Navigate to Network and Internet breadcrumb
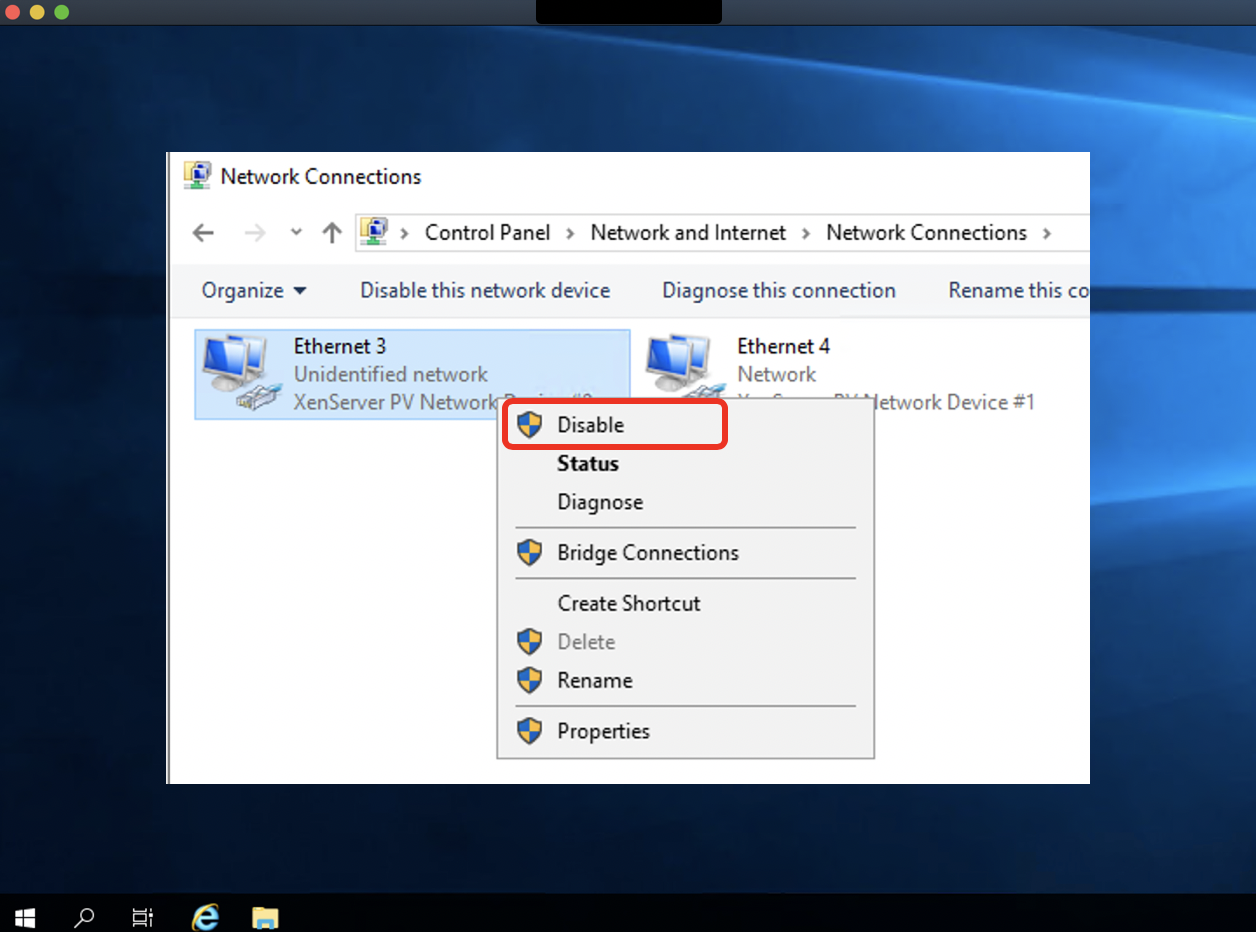Image resolution: width=1256 pixels, height=932 pixels. [x=688, y=233]
